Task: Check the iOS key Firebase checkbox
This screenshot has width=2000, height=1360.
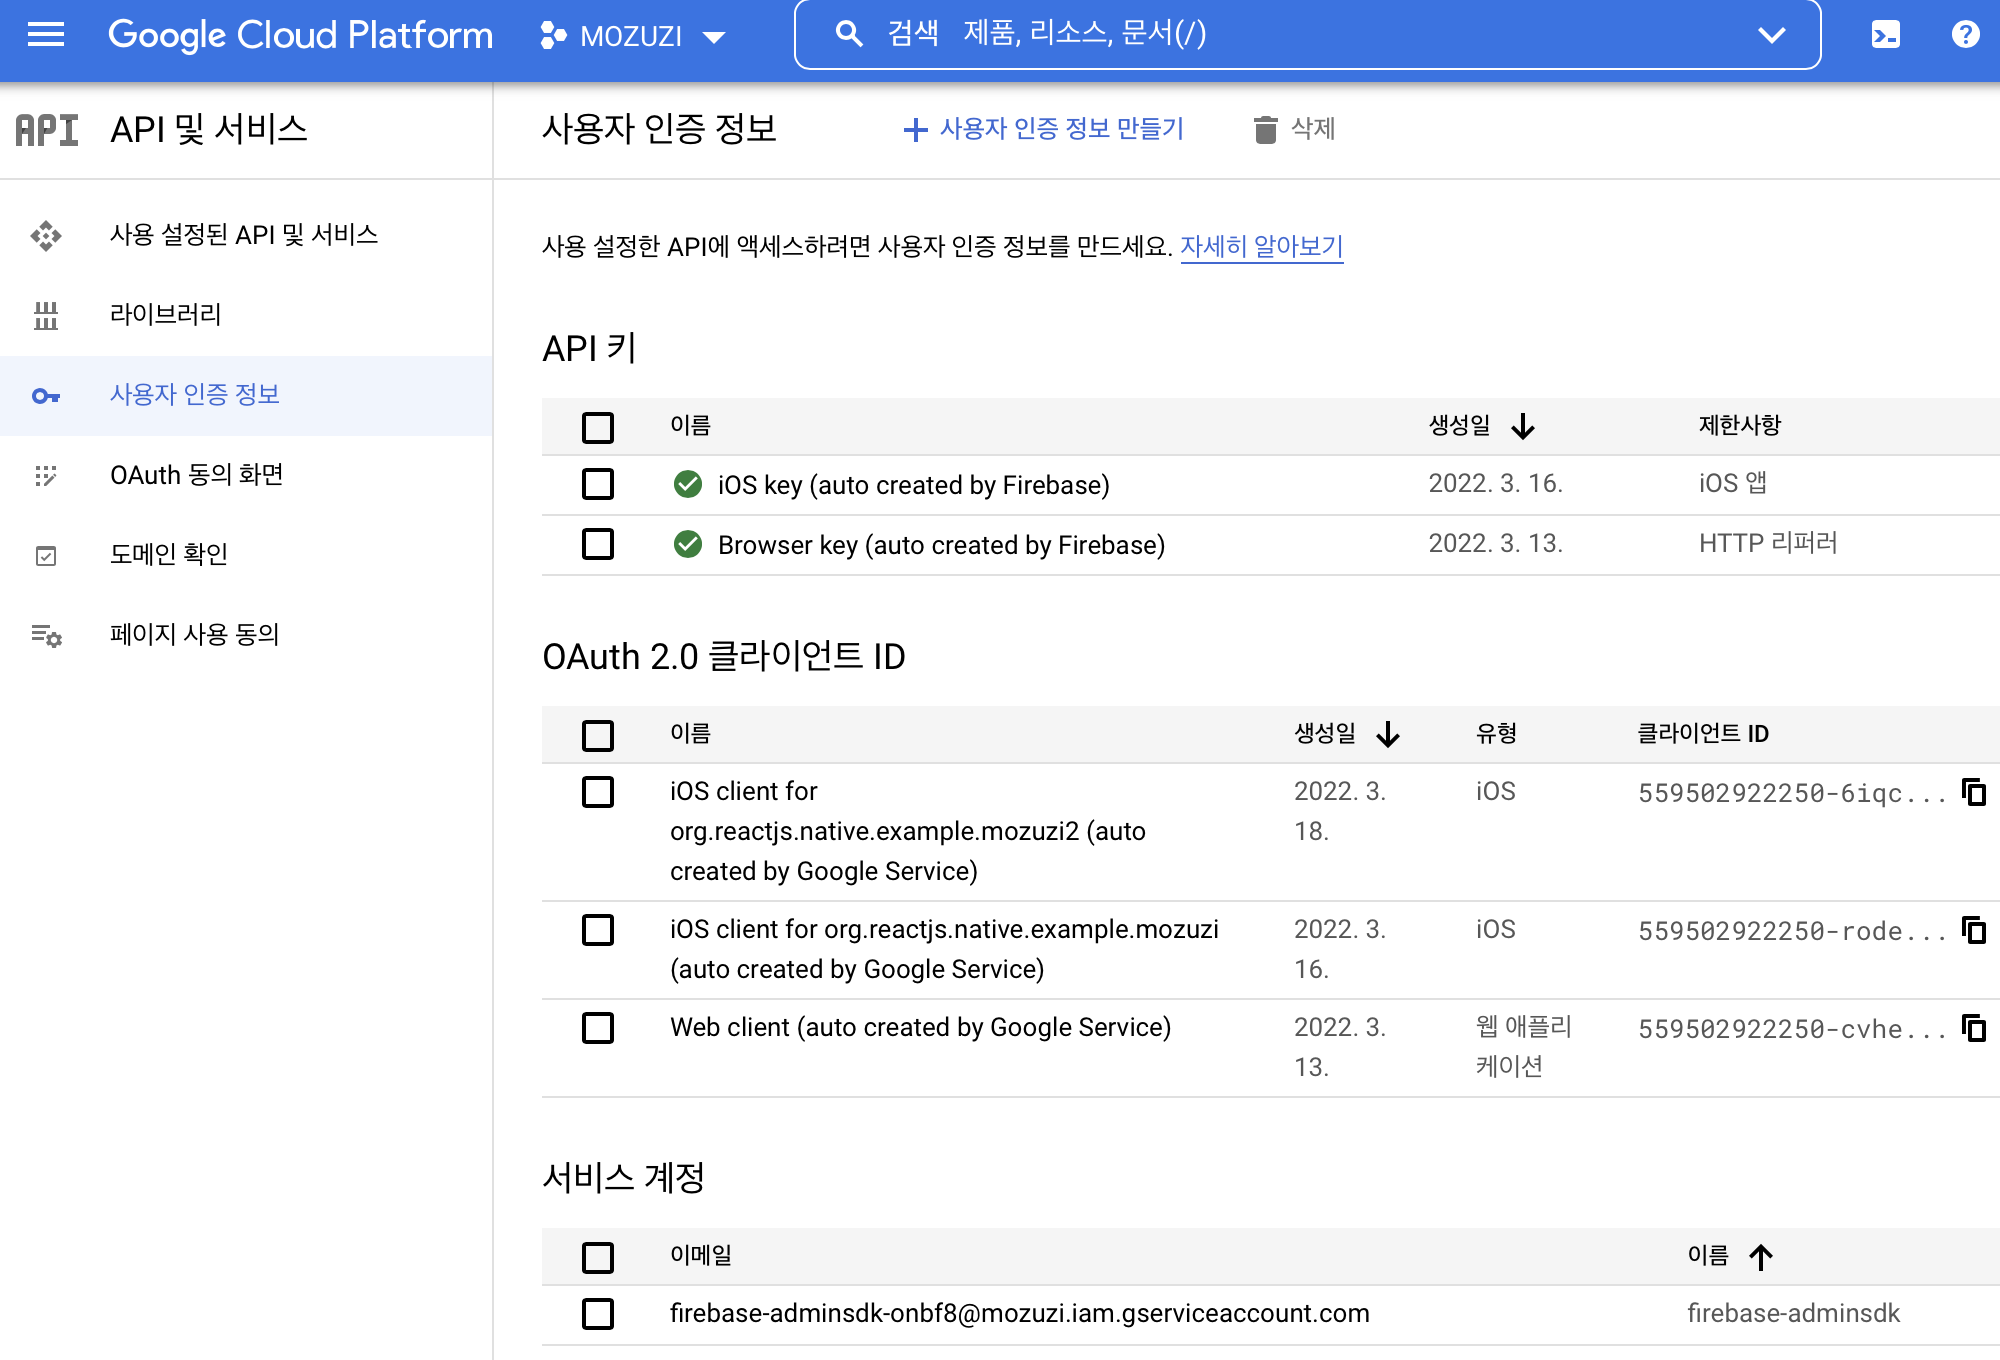Action: coord(598,485)
